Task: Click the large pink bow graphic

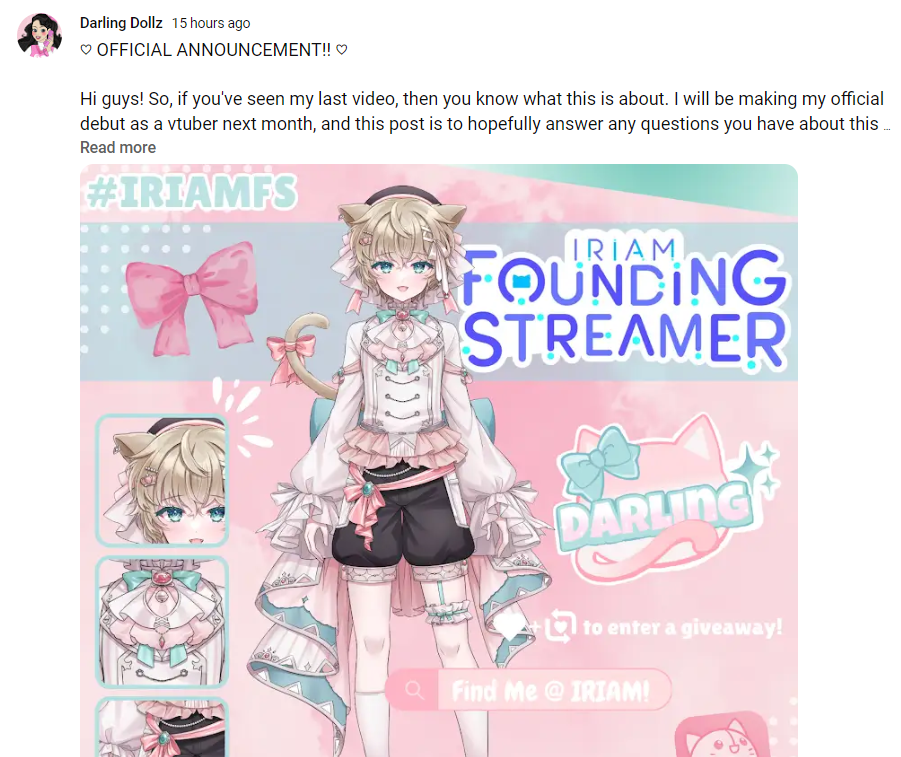Action: [x=191, y=297]
